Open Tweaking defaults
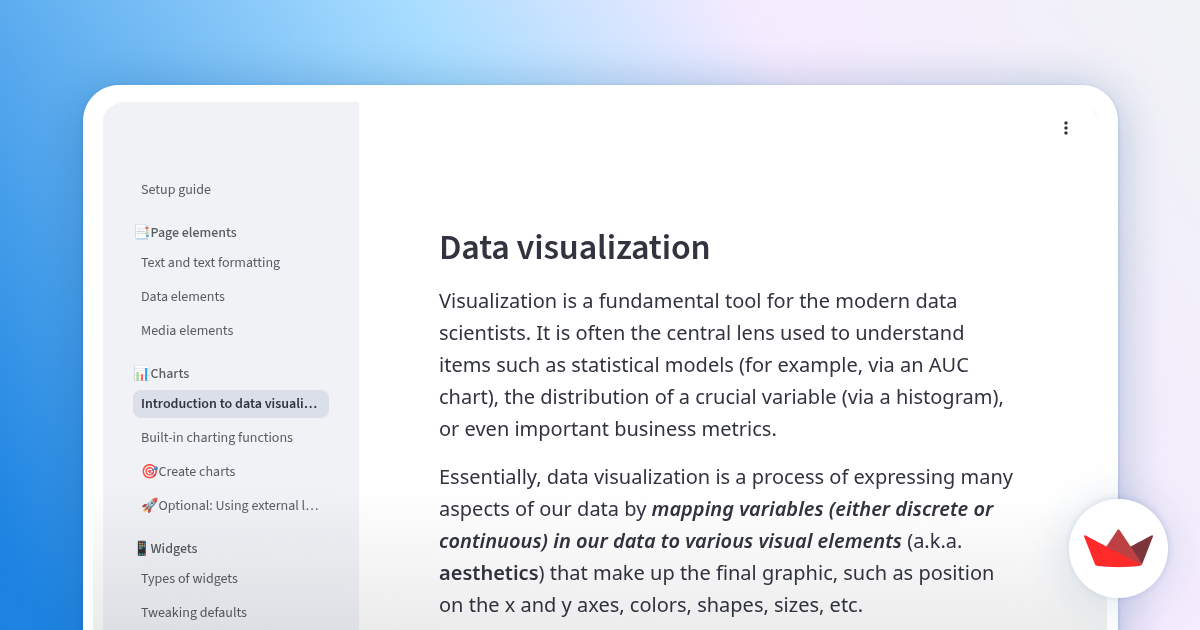1200x630 pixels. [x=194, y=612]
